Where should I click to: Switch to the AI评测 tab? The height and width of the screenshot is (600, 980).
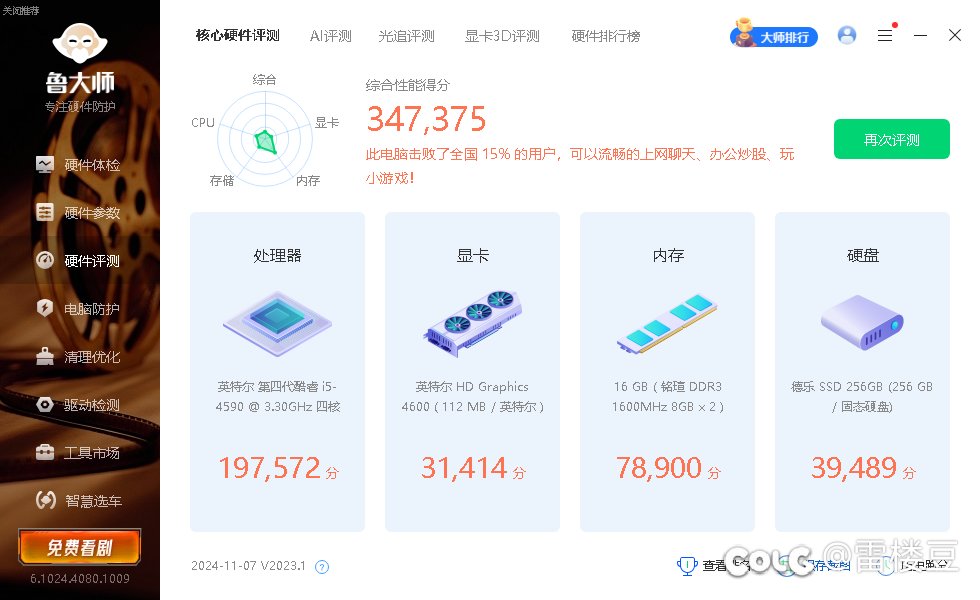click(x=331, y=36)
